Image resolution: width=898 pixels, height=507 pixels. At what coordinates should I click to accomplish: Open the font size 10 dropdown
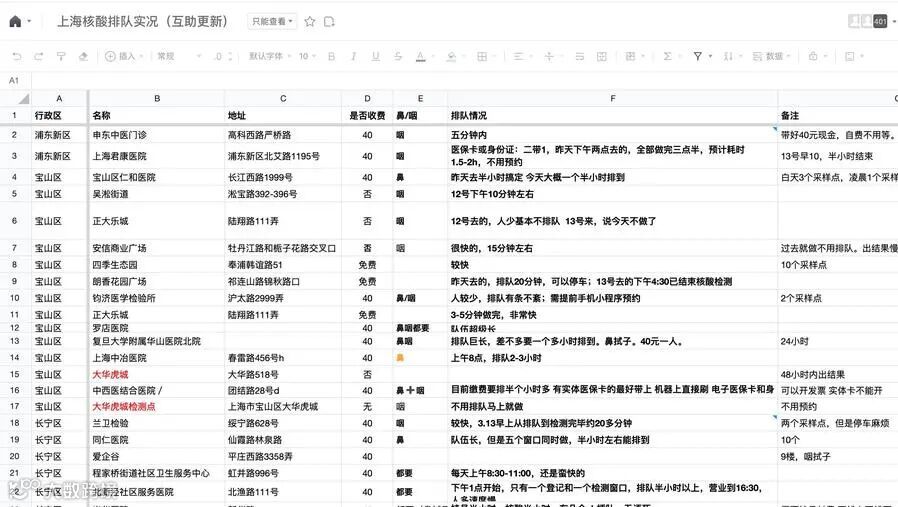click(x=307, y=56)
